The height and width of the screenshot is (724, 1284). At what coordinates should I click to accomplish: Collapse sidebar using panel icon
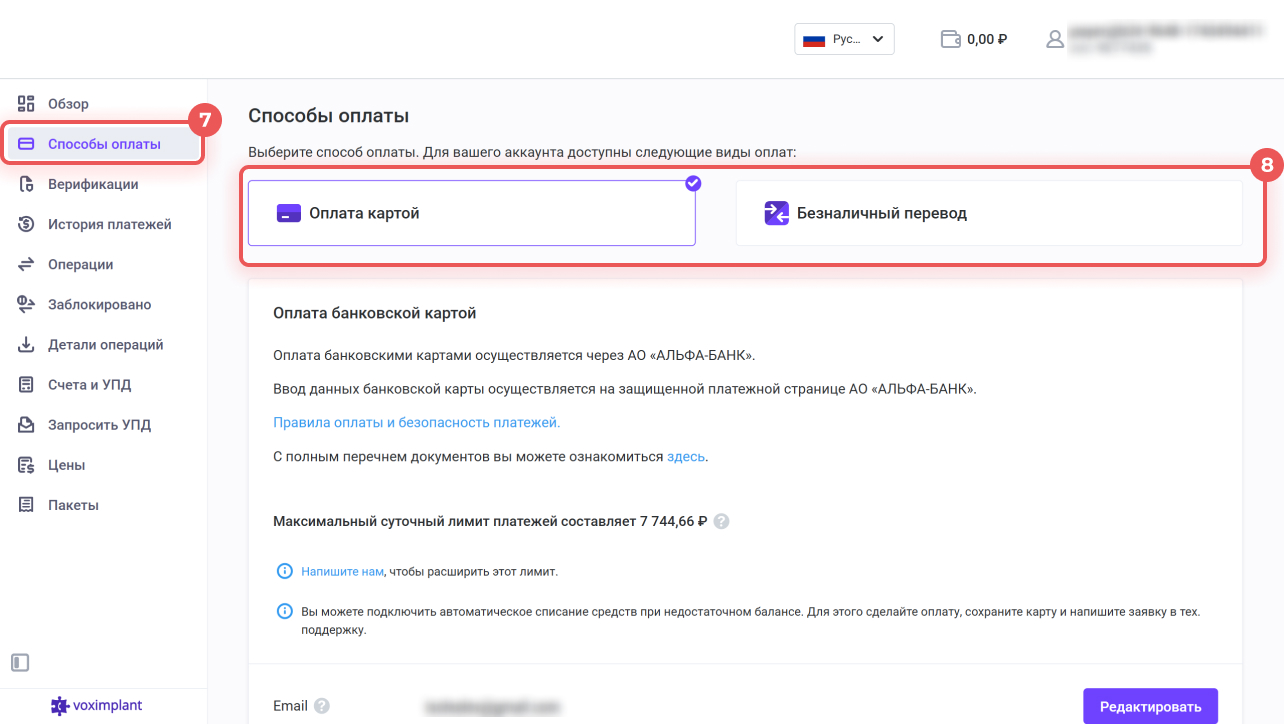(x=20, y=662)
